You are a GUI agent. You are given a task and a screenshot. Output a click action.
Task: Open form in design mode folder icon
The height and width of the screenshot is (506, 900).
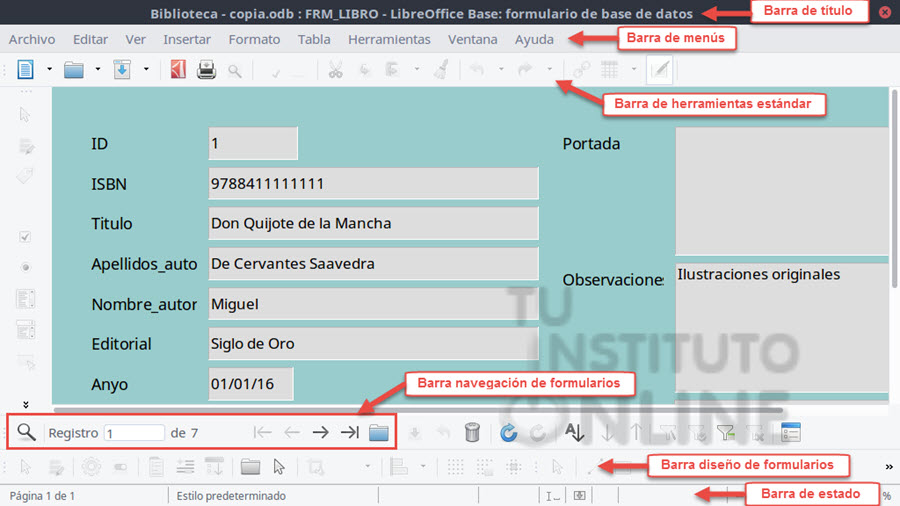click(x=250, y=466)
